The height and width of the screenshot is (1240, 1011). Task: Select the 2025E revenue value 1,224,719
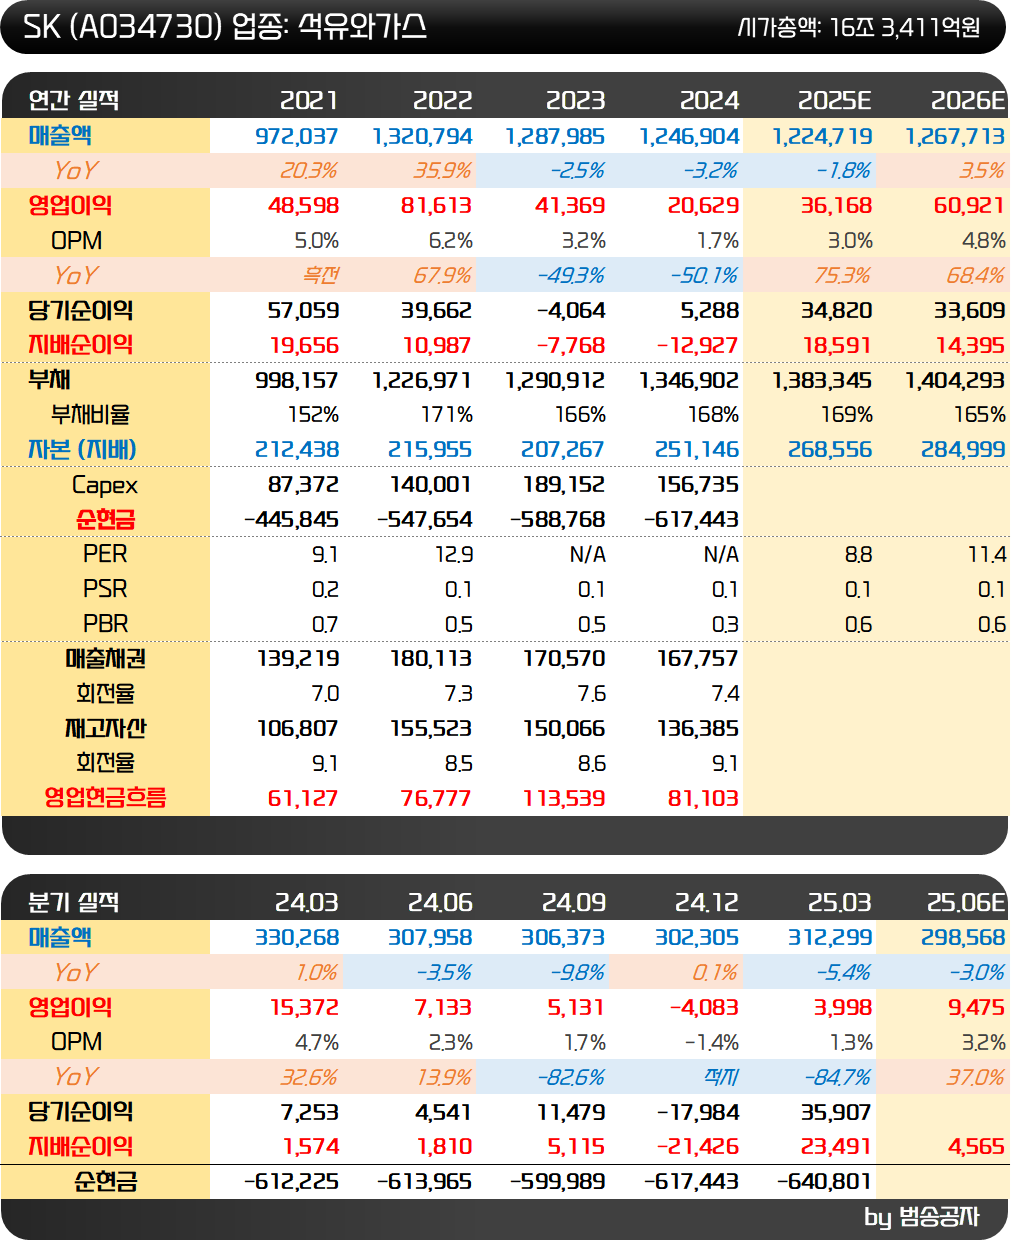click(822, 136)
